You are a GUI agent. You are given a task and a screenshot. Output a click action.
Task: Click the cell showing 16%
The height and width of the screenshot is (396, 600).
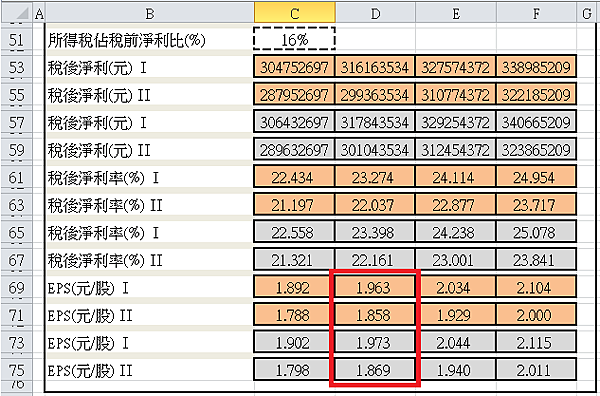click(x=295, y=39)
